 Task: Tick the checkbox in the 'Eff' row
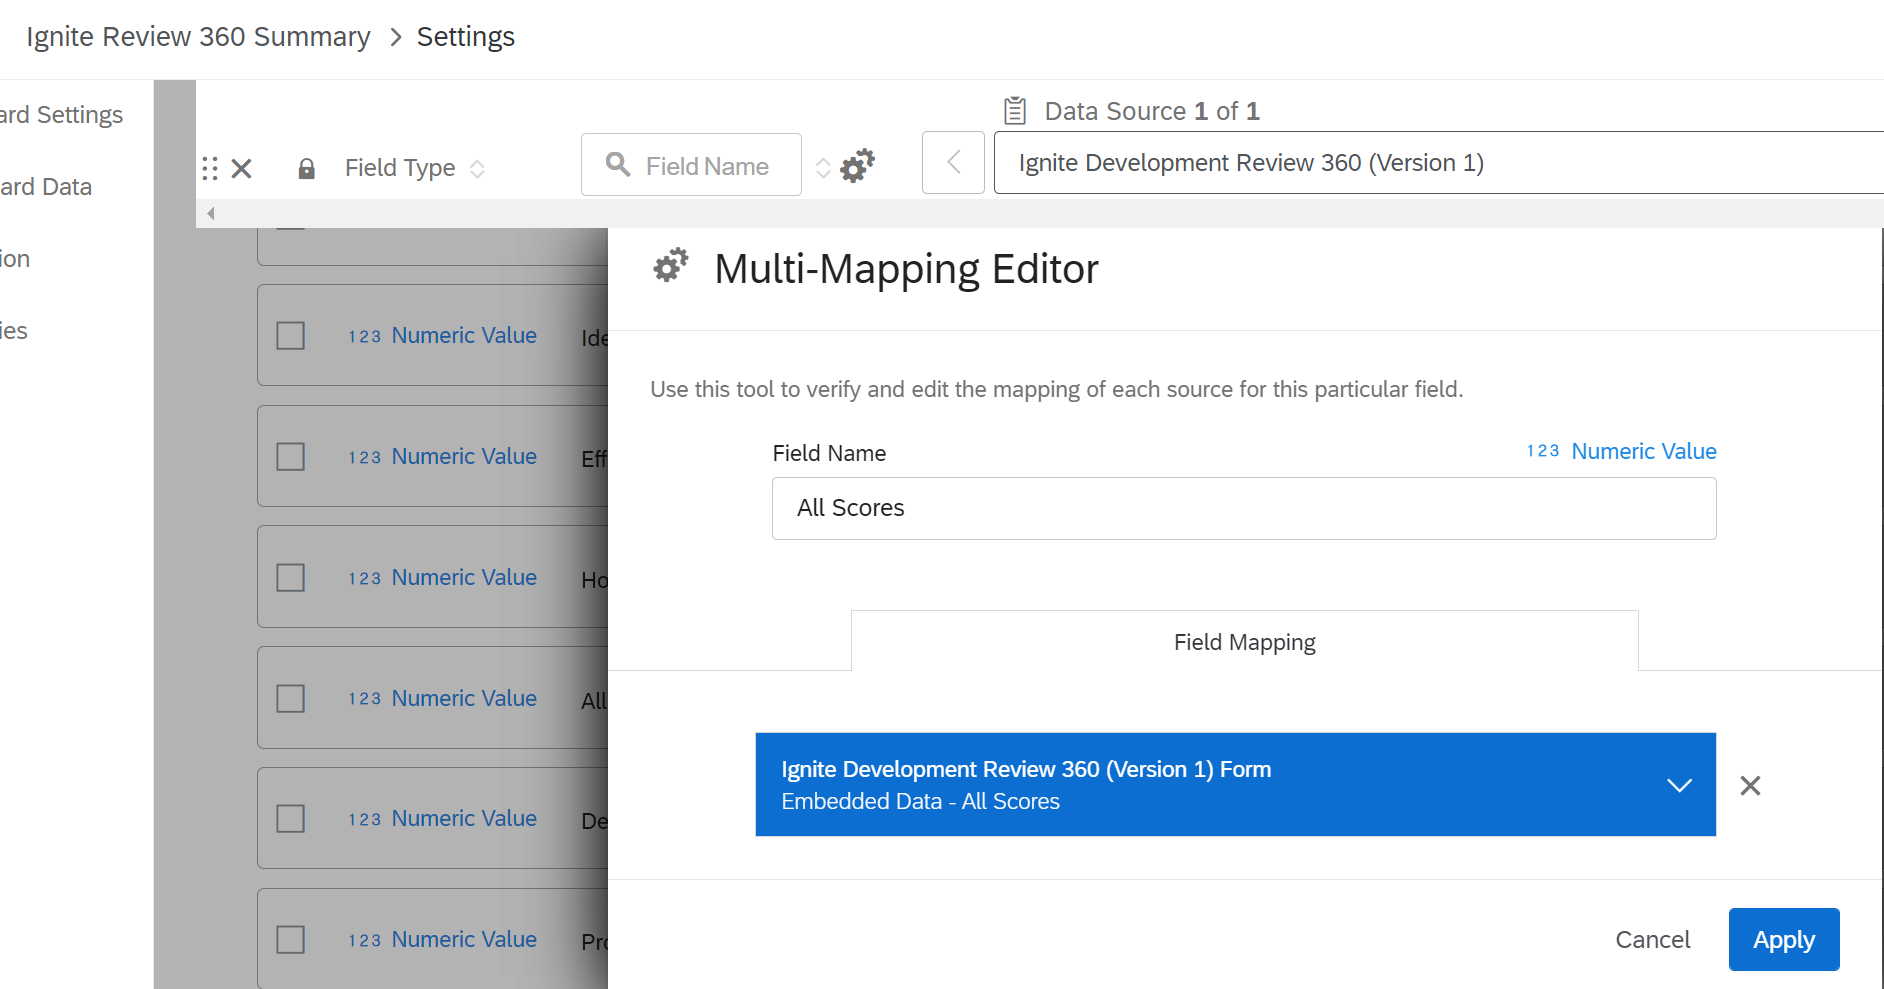click(x=291, y=457)
